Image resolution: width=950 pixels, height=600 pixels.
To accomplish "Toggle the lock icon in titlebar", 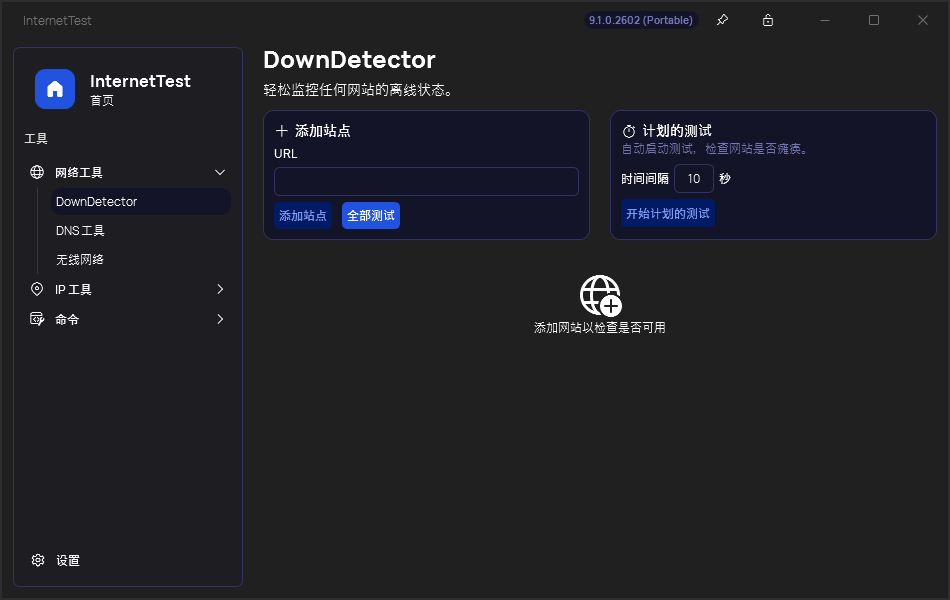I will pos(768,20).
